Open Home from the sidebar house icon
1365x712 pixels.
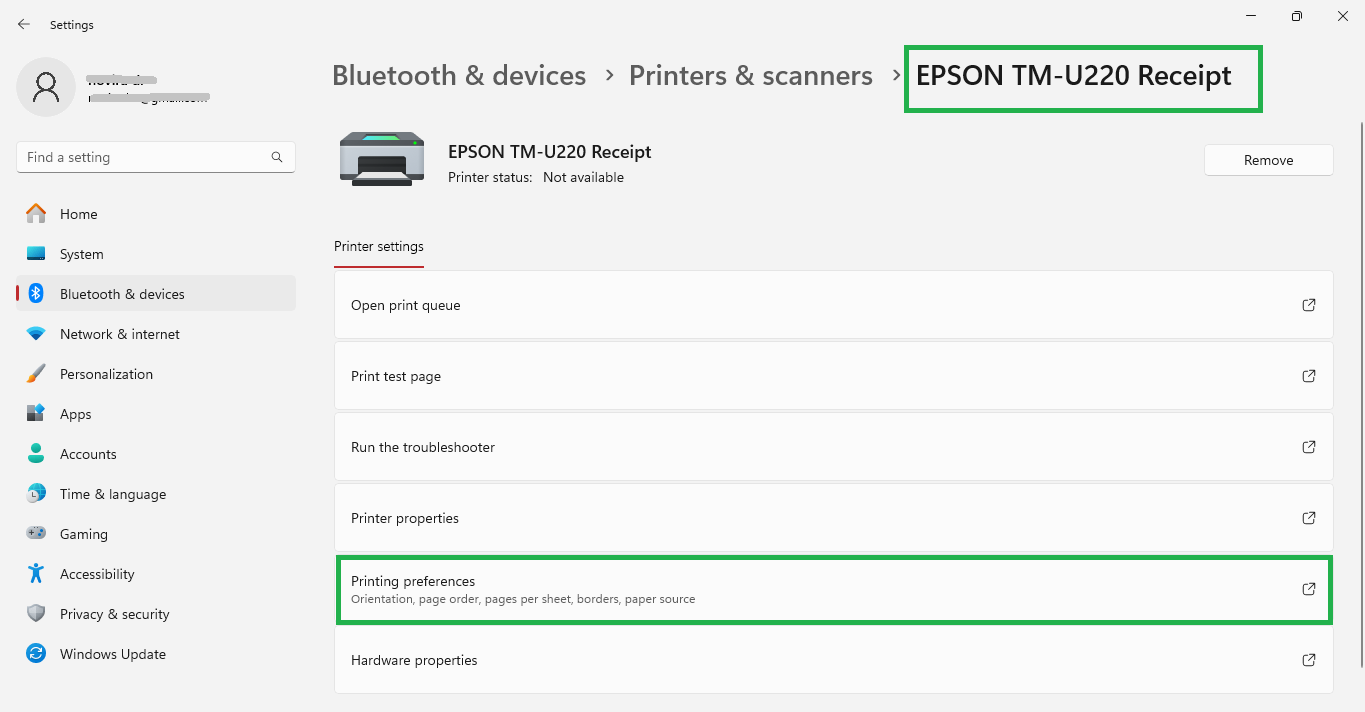[x=36, y=214]
